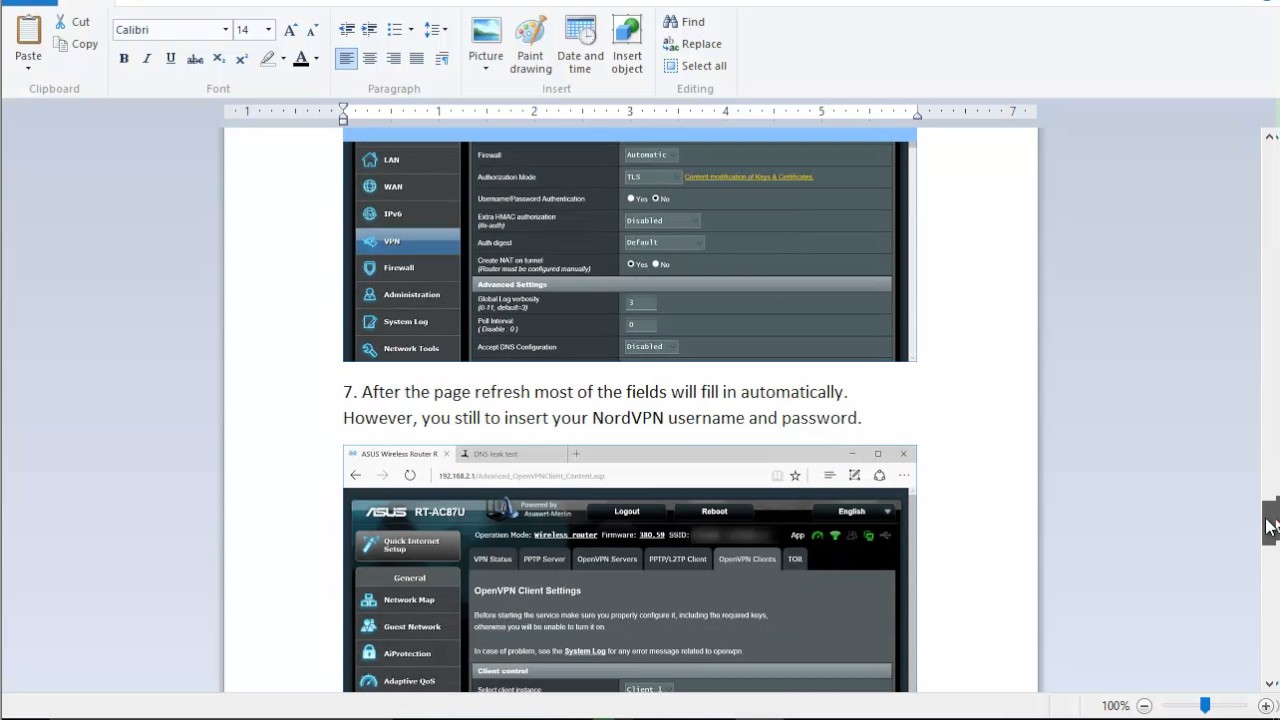Align text left
1280x720 pixels.
point(346,59)
